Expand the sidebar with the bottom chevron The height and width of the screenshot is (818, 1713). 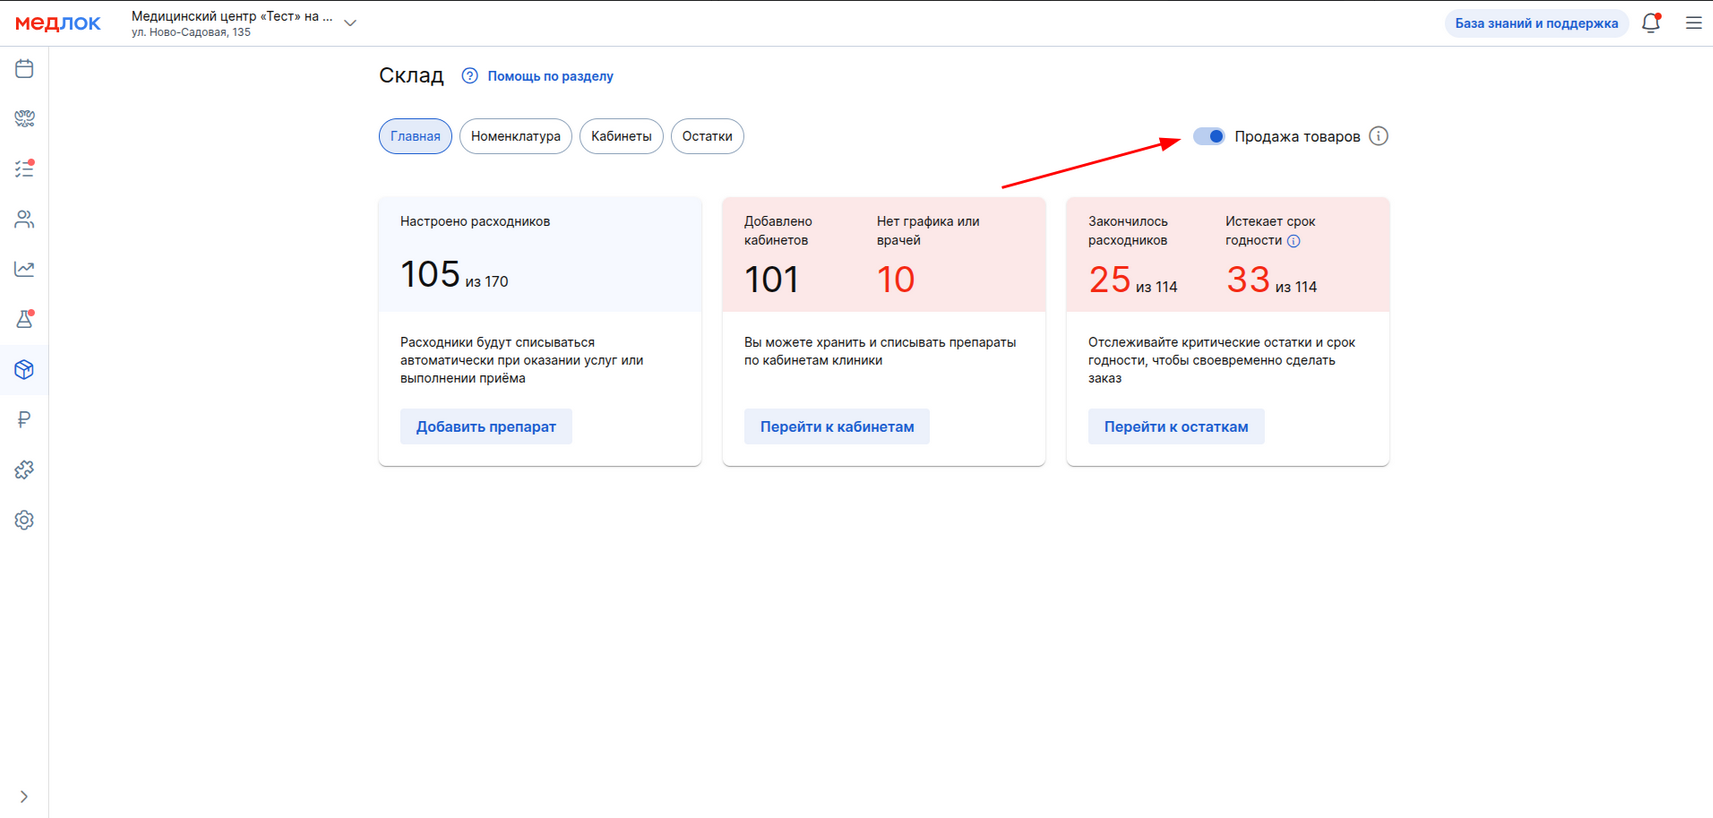point(24,797)
